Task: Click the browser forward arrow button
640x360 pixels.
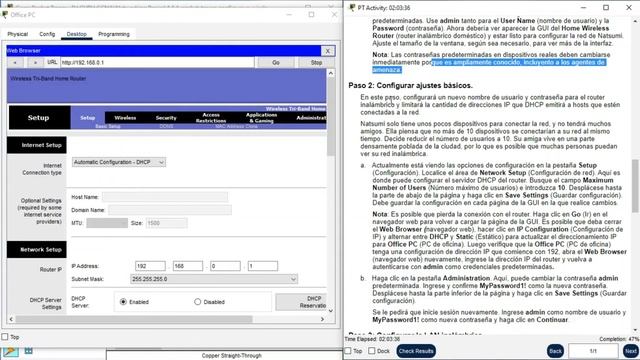Action: (x=35, y=62)
